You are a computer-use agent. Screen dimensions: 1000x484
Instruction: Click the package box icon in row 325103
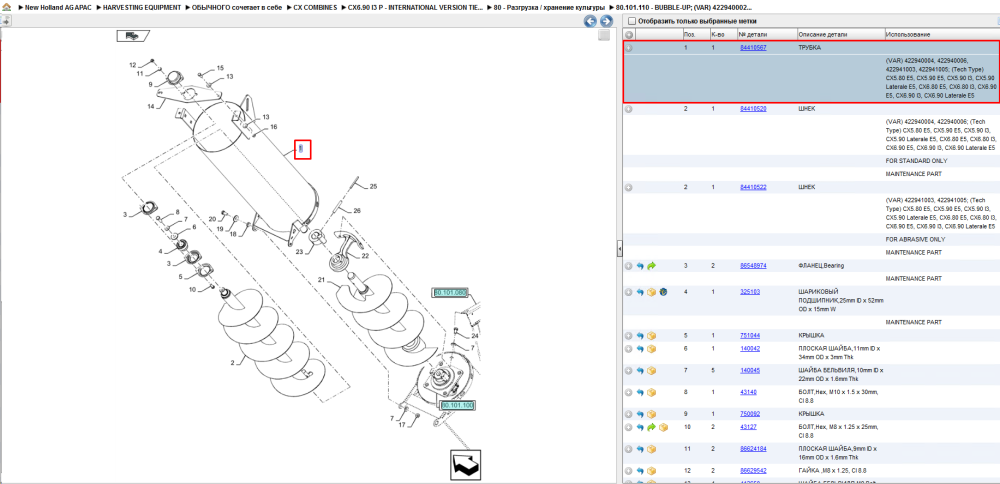point(651,291)
